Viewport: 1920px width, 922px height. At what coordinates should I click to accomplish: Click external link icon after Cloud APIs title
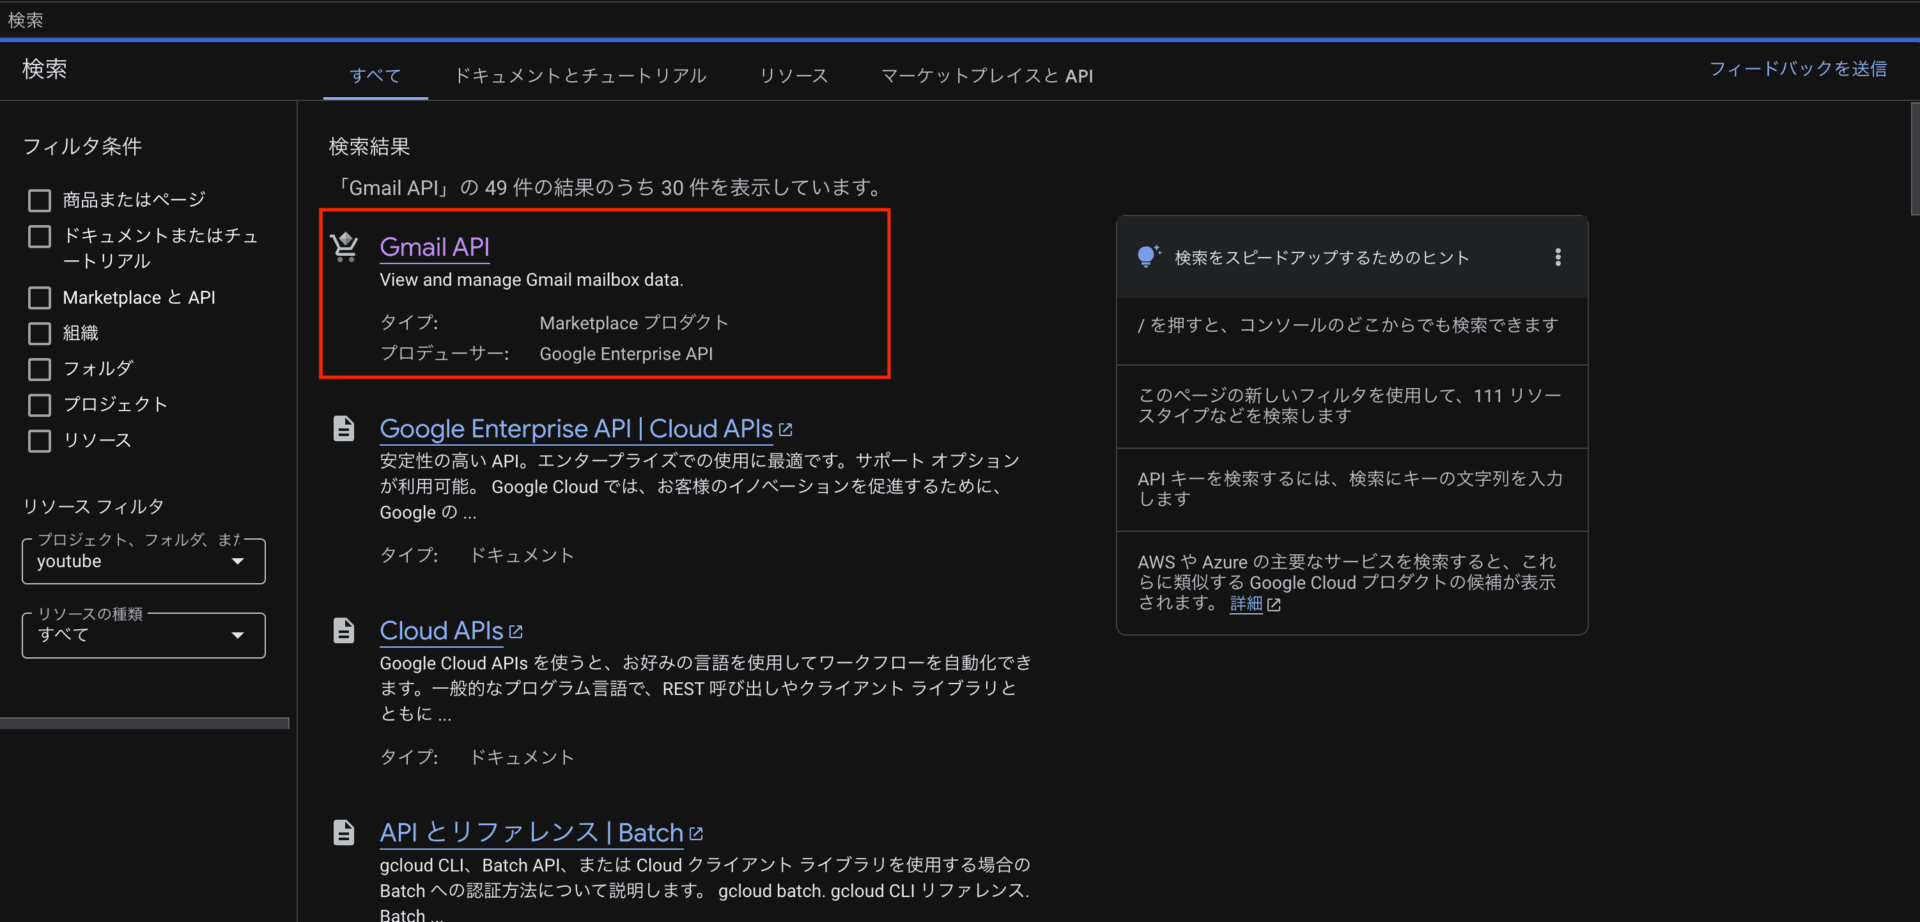click(x=516, y=632)
